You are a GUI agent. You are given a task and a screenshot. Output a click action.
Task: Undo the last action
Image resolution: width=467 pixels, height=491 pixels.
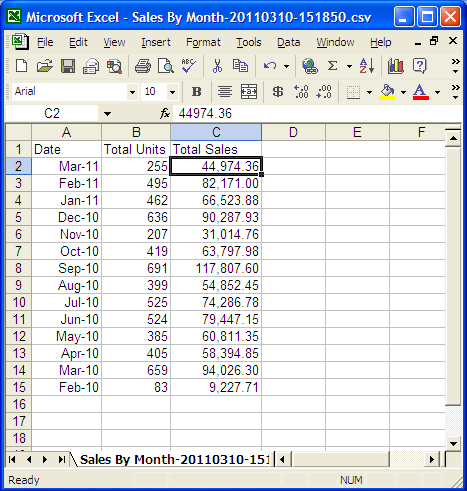pyautogui.click(x=270, y=66)
